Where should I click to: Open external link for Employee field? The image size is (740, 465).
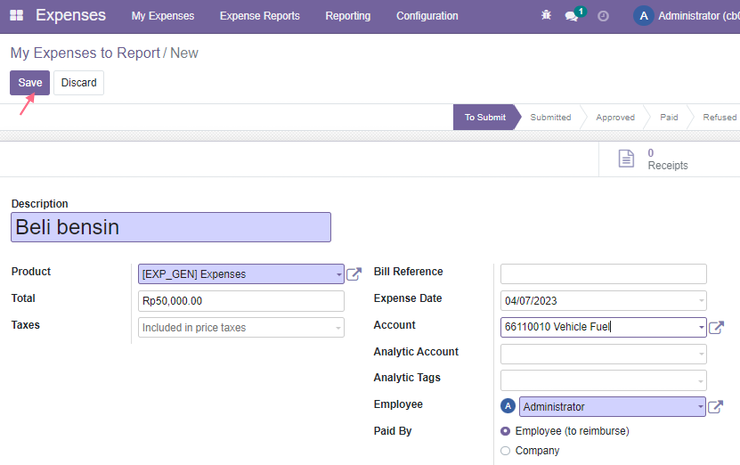tap(715, 406)
